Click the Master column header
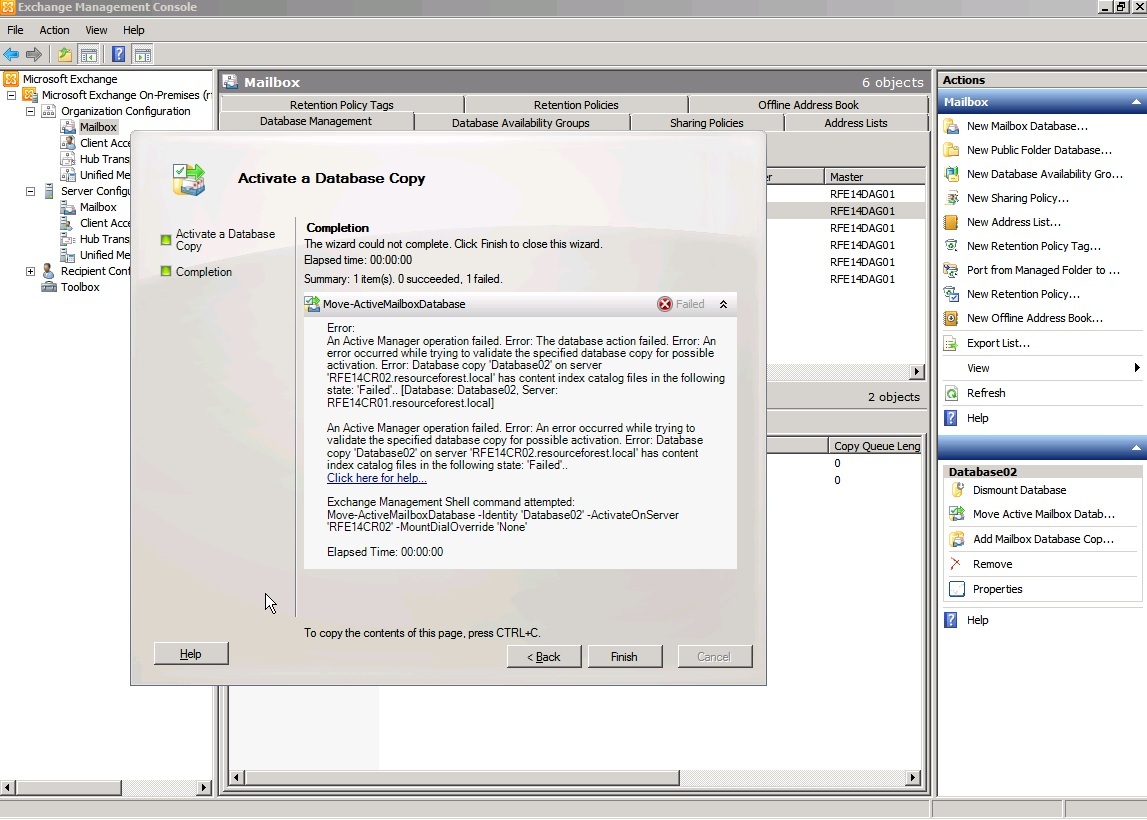This screenshot has height=820, width=1147. [x=874, y=176]
